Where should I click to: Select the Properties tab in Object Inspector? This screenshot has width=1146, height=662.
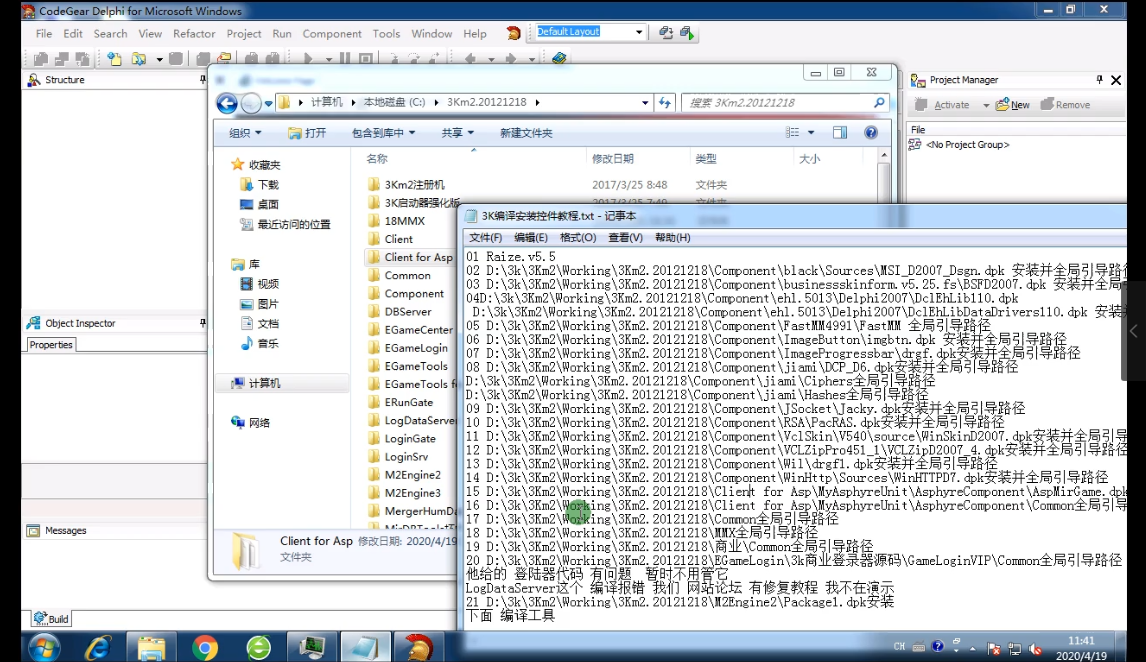(x=51, y=345)
